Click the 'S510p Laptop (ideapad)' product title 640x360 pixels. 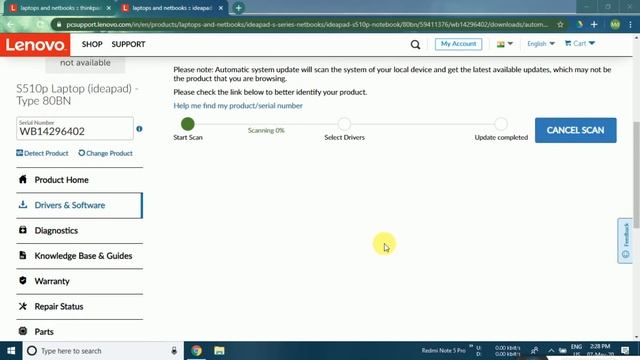pos(77,94)
